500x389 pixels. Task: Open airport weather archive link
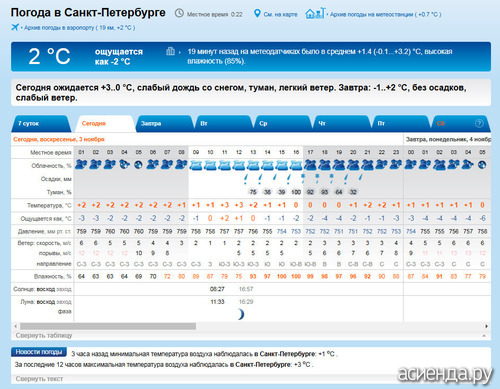click(x=79, y=28)
